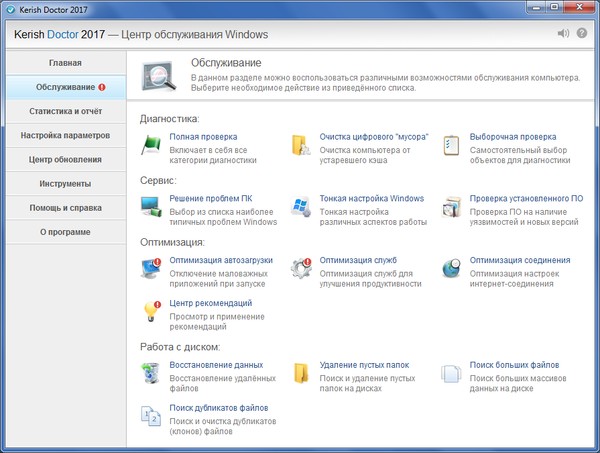This screenshot has height=453, width=600.
Task: Click the Удаление пустых папок link
Action: coord(364,364)
